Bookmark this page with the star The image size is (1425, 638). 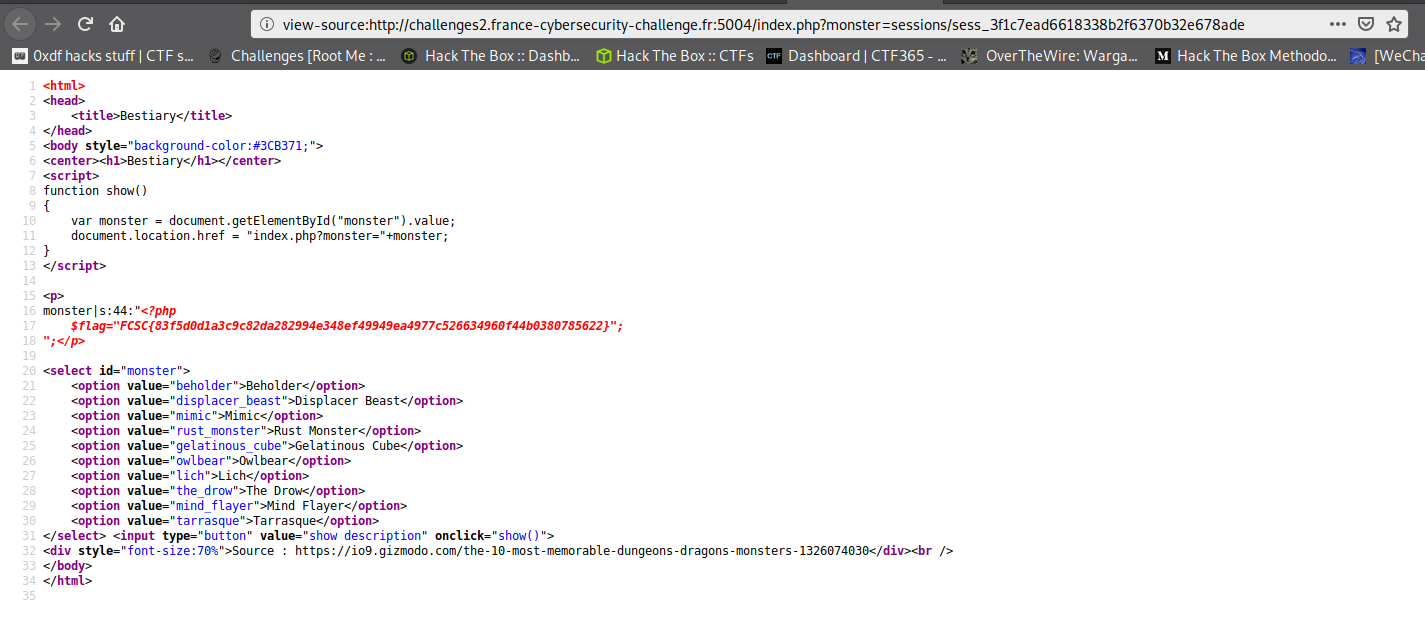point(1396,23)
